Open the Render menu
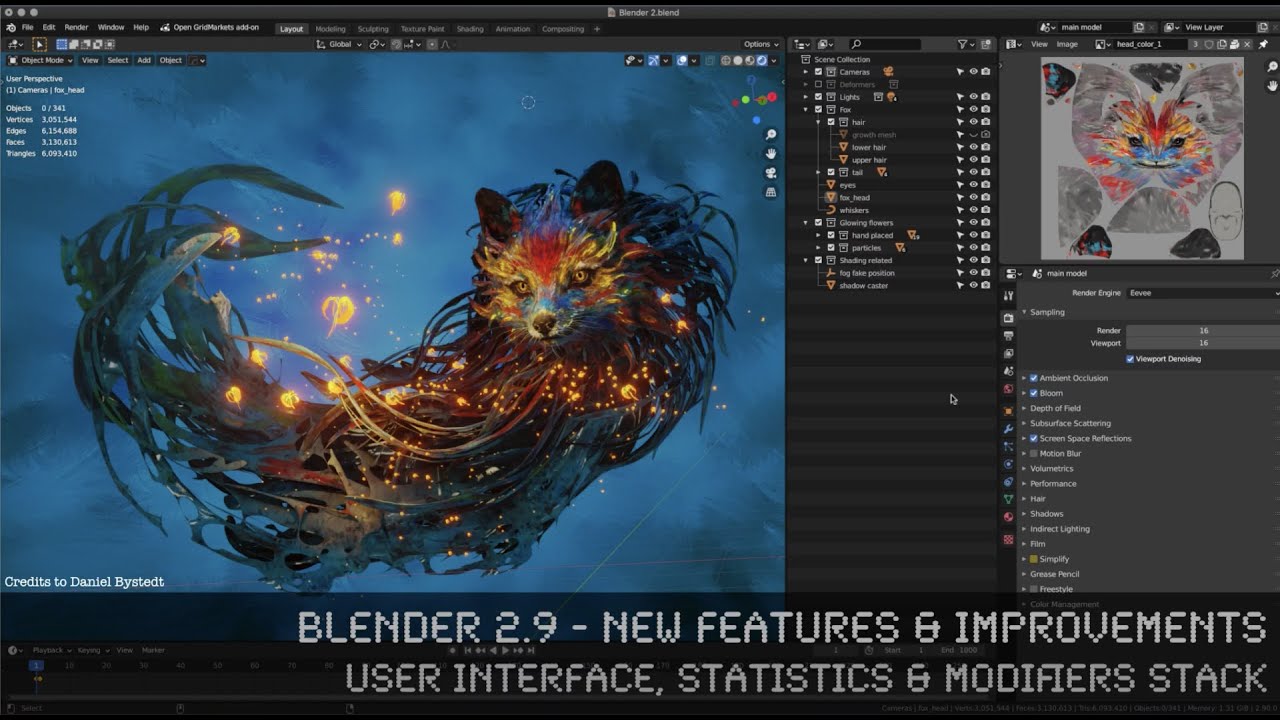 76,27
